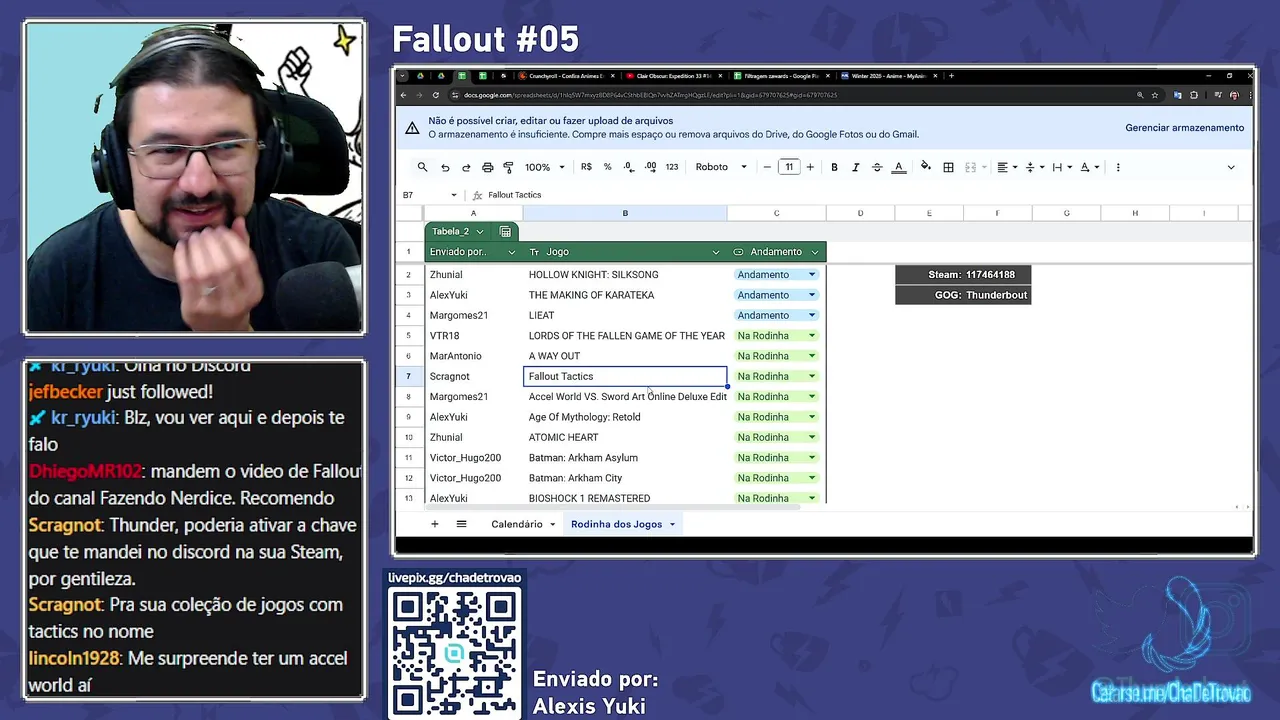Format cells as percent
Image resolution: width=1280 pixels, height=720 pixels.
[607, 167]
